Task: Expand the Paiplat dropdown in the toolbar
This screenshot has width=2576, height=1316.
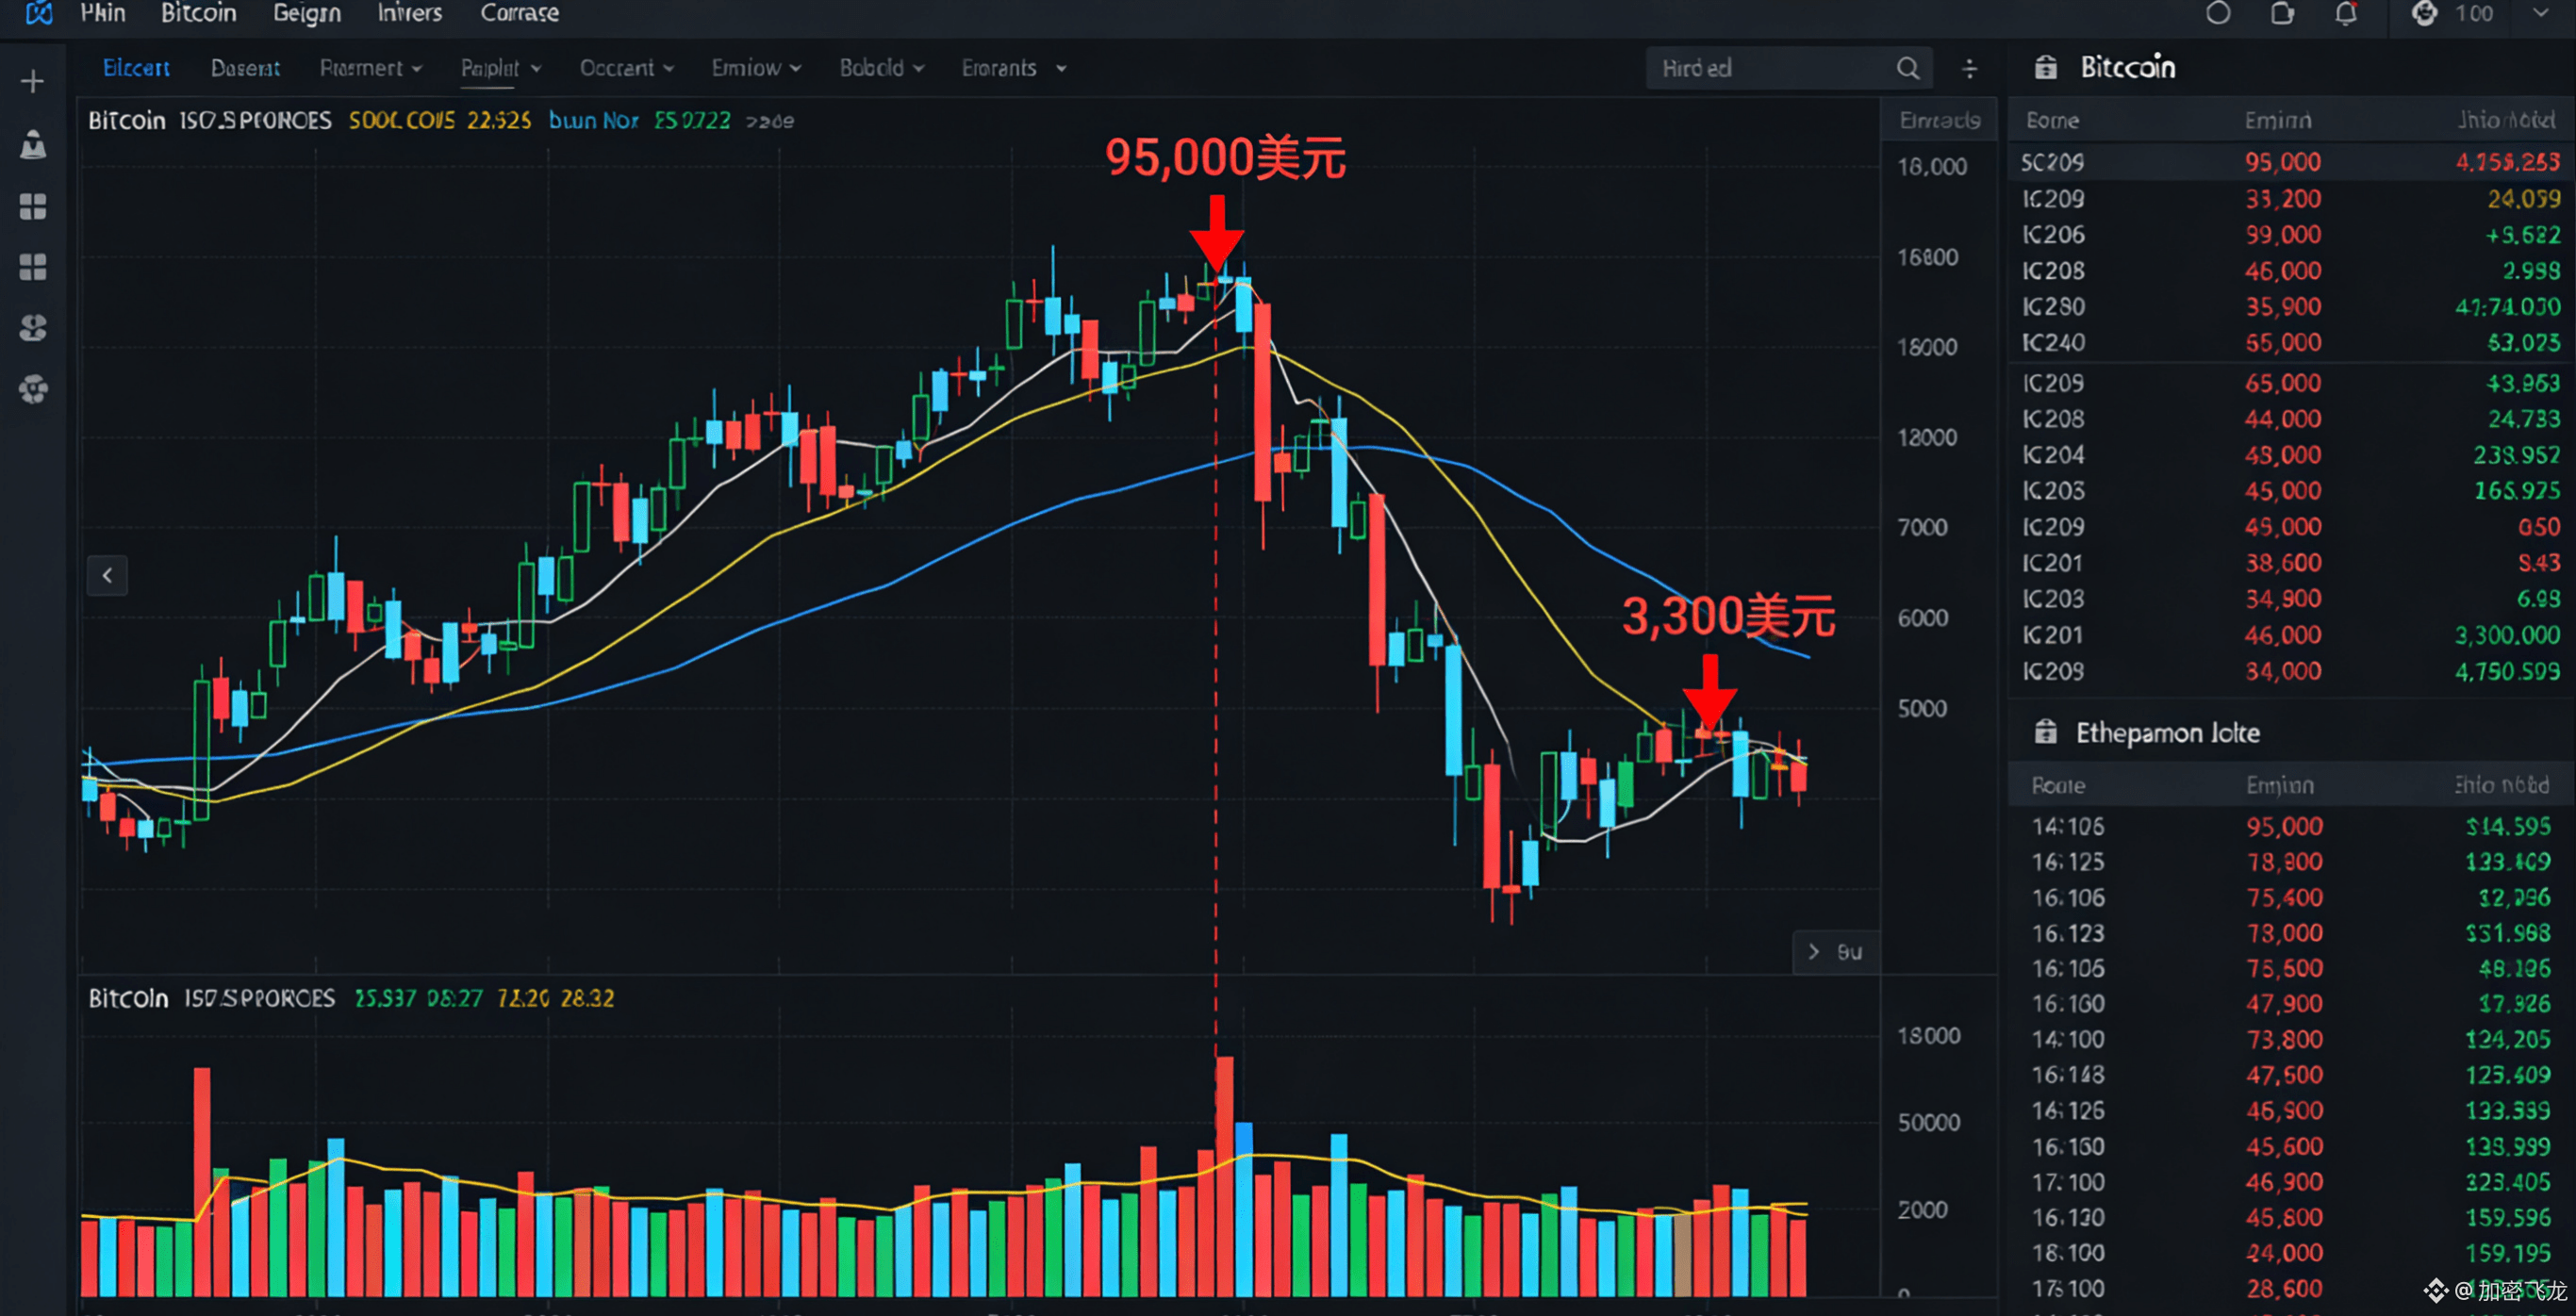Action: 499,67
